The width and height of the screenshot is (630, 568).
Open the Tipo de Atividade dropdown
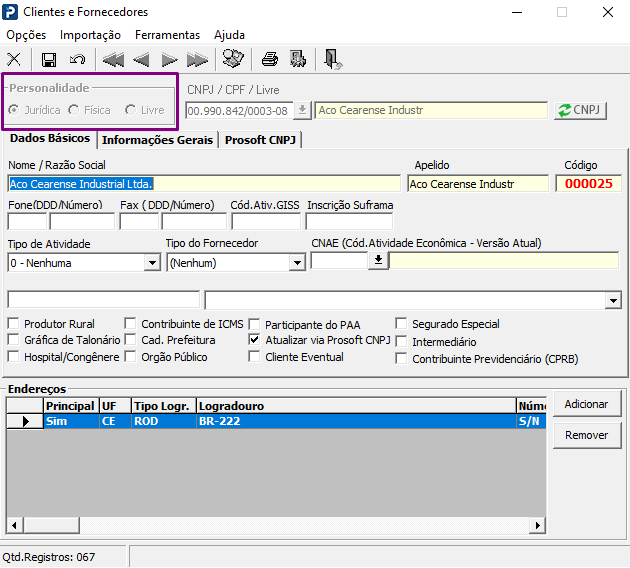[x=152, y=263]
